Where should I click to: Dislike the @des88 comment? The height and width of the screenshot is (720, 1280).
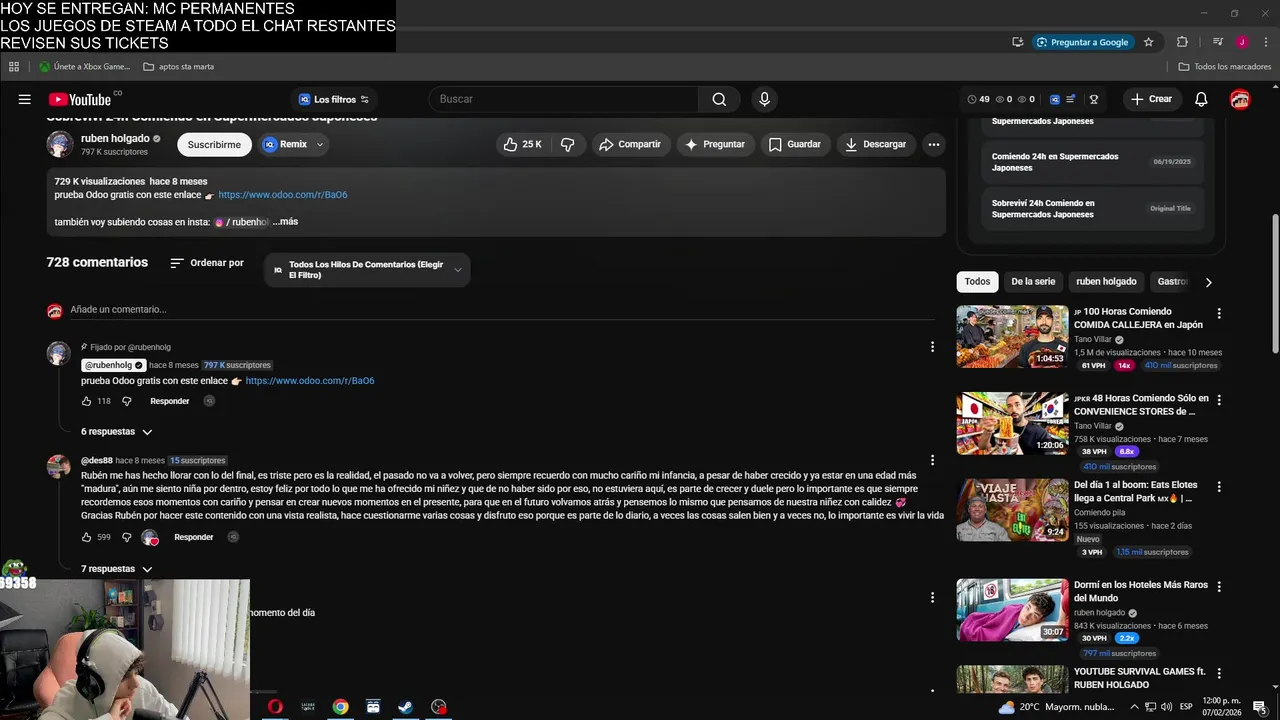[x=126, y=537]
